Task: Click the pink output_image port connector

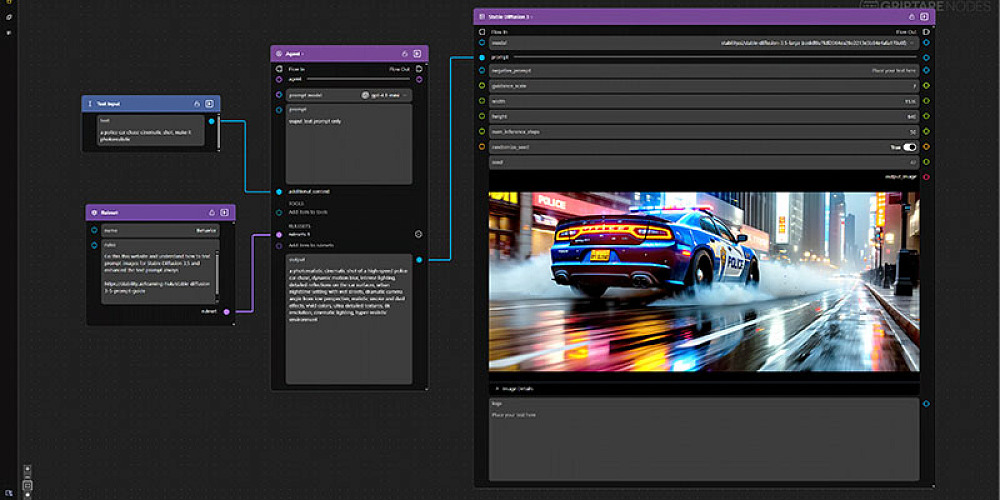Action: pyautogui.click(x=926, y=177)
